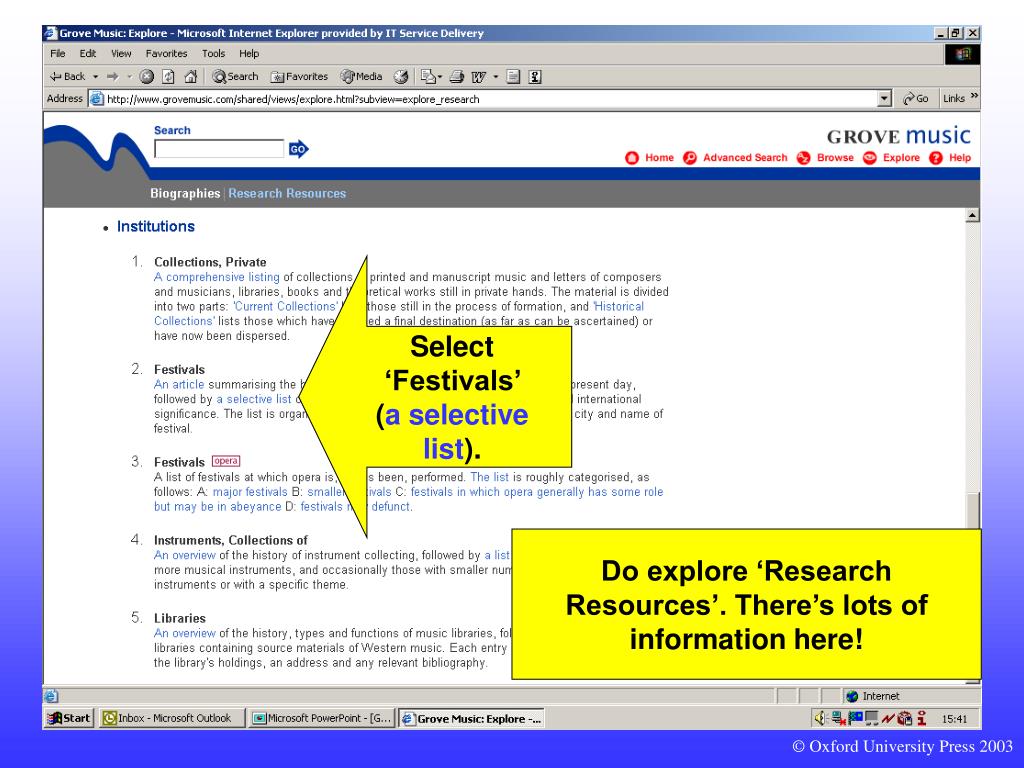
Task: Open the Media pane in toolbar
Action: pyautogui.click(x=361, y=76)
